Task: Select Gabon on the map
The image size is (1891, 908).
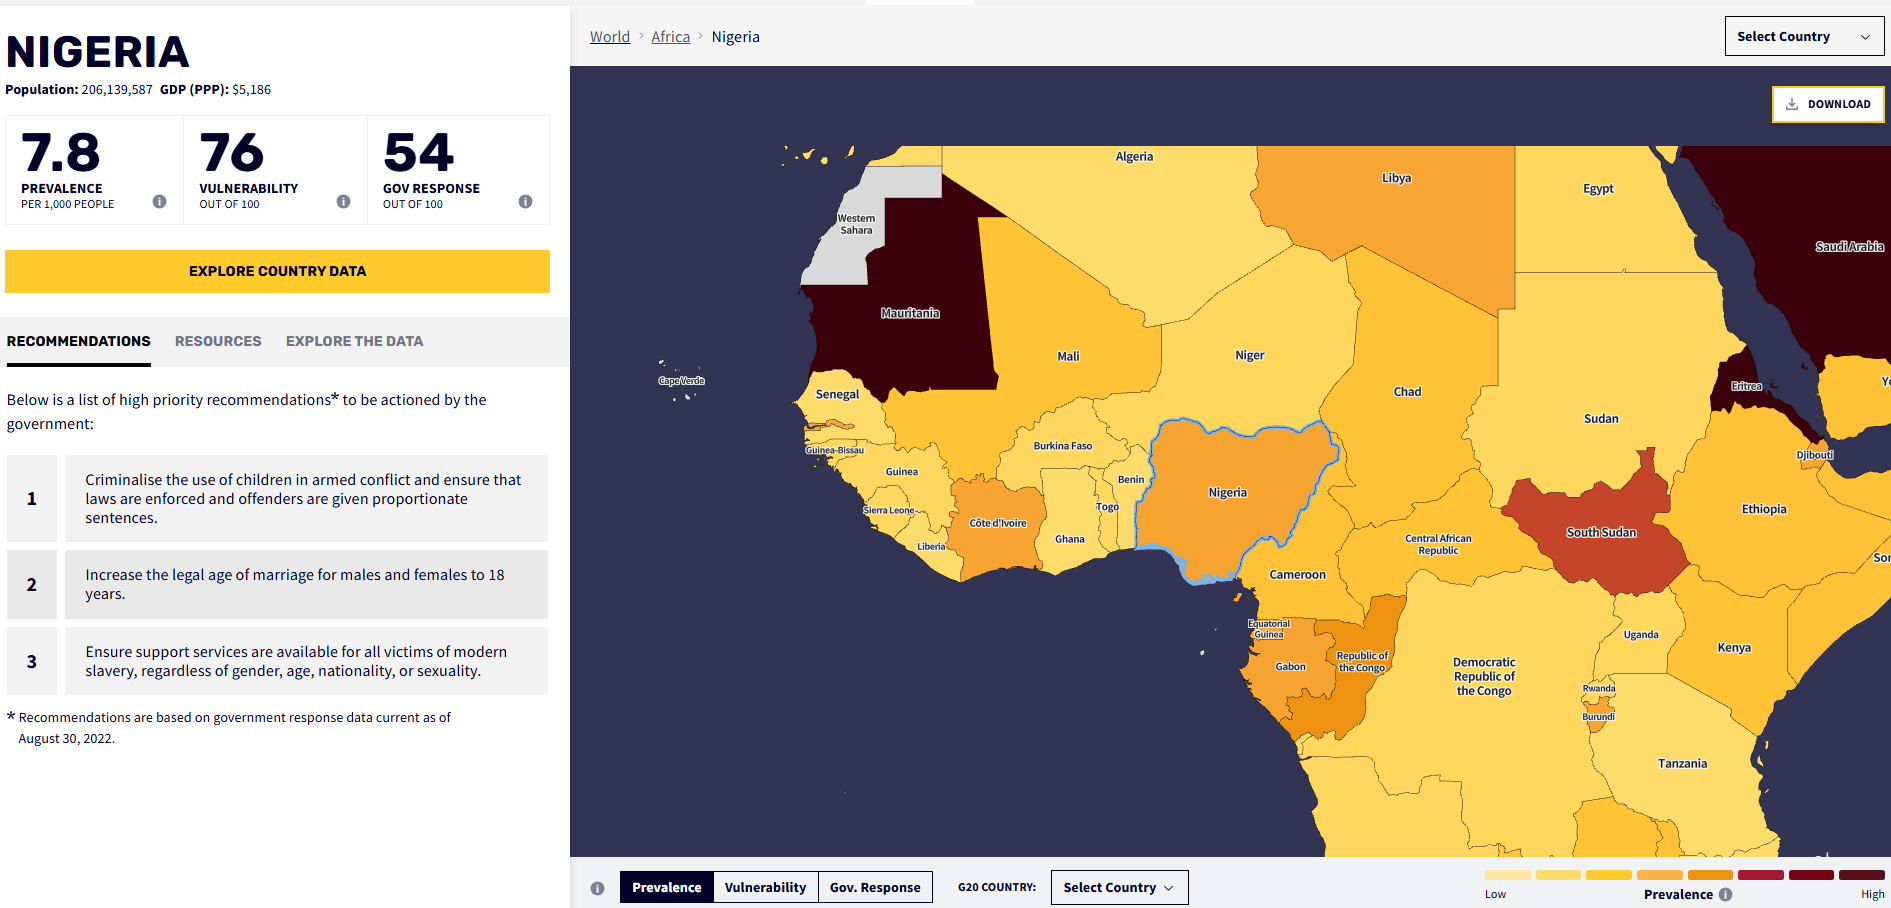Action: click(1290, 666)
